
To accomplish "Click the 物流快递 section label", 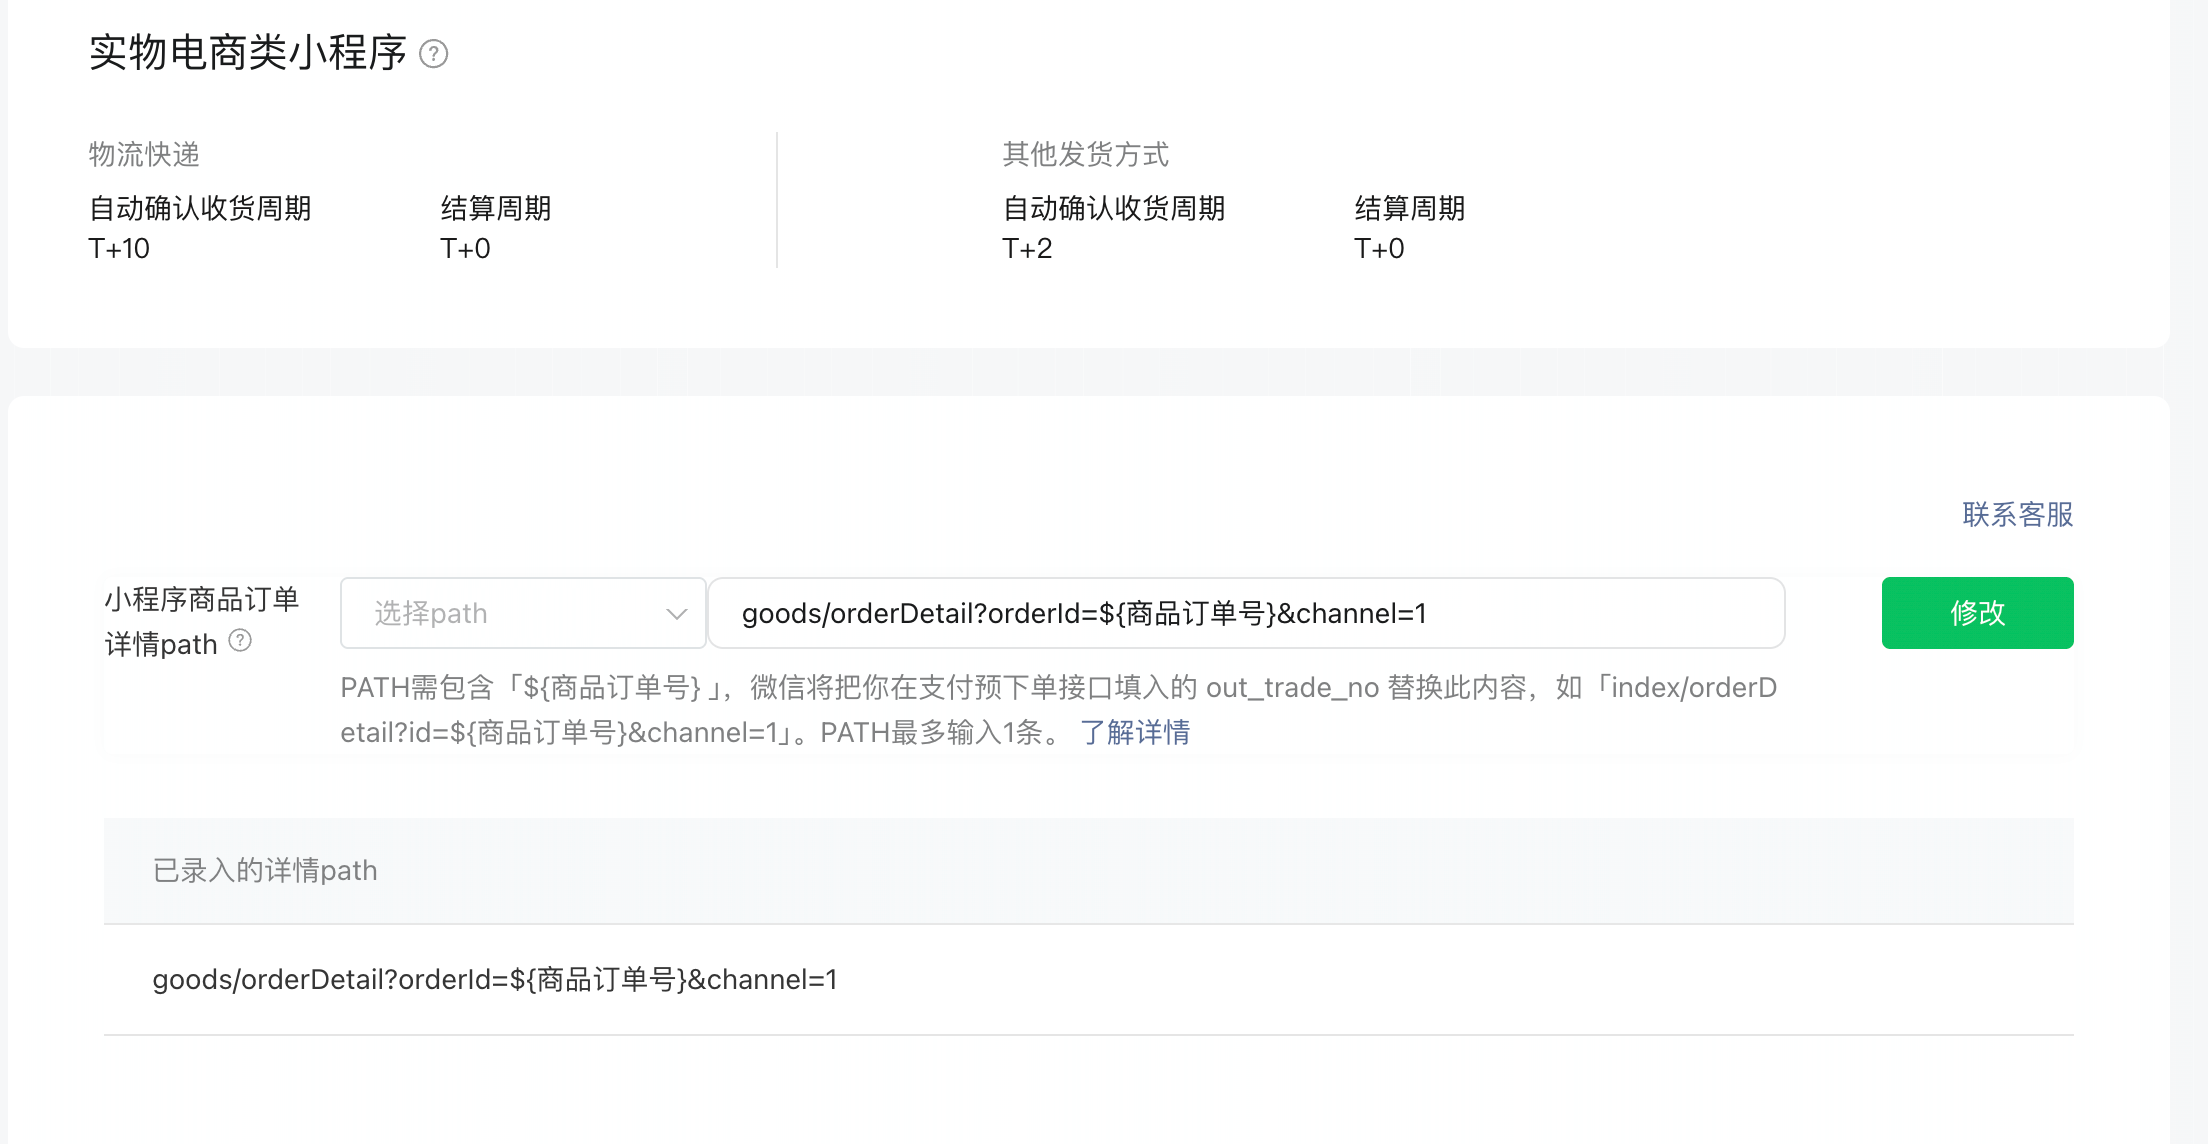I will click(x=144, y=154).
